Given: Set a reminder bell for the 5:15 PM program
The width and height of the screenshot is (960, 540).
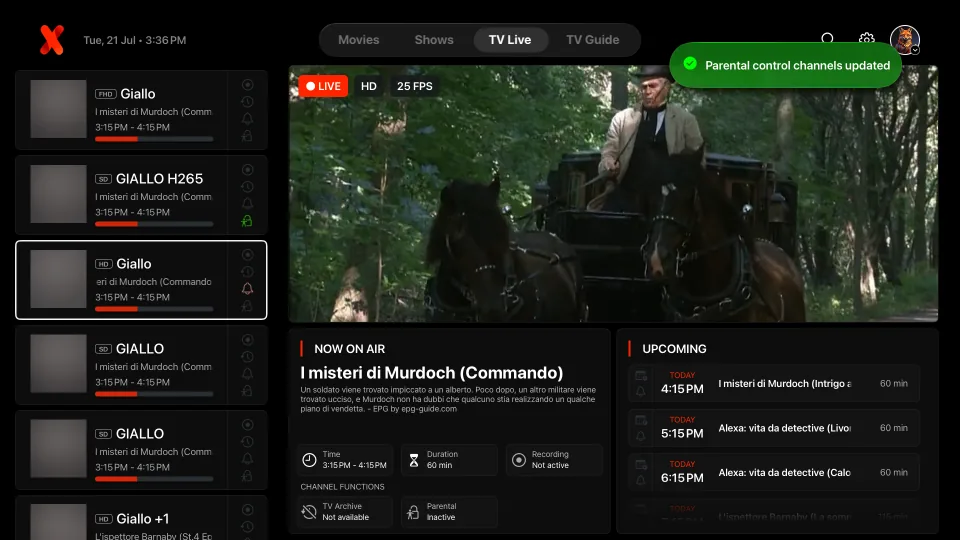Looking at the screenshot, I should pos(641,436).
